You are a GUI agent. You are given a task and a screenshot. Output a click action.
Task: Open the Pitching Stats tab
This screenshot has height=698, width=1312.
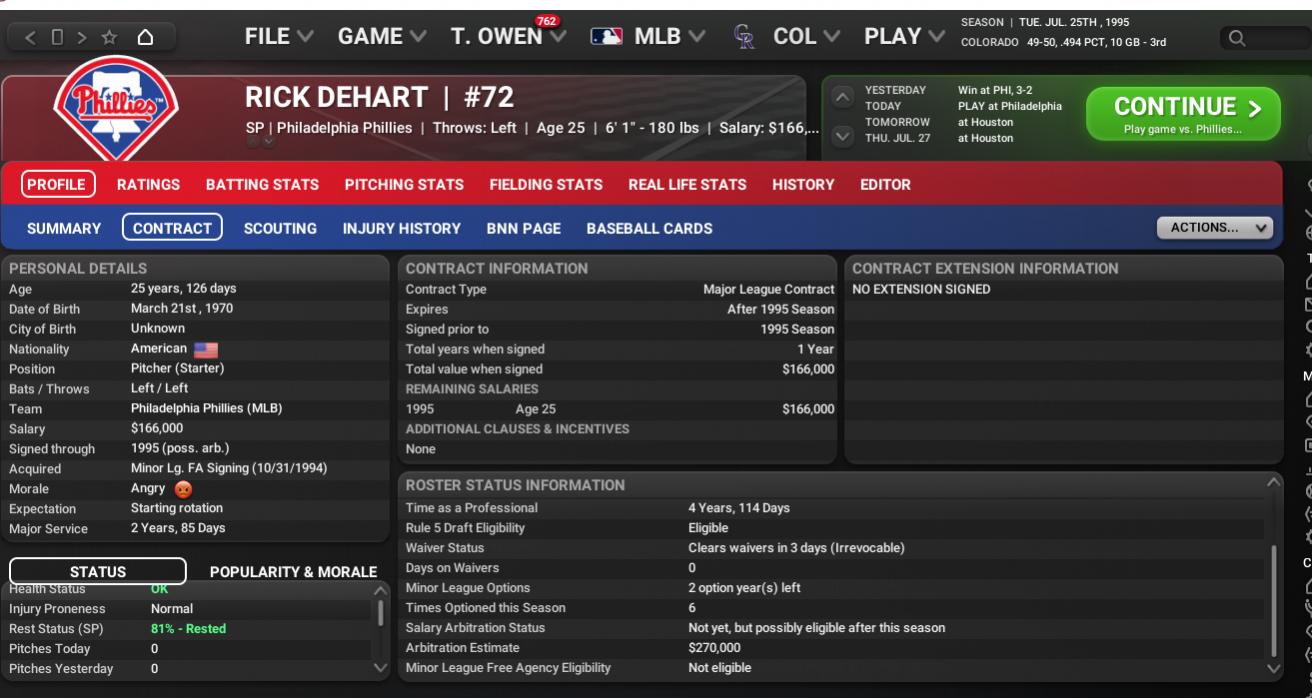[404, 185]
